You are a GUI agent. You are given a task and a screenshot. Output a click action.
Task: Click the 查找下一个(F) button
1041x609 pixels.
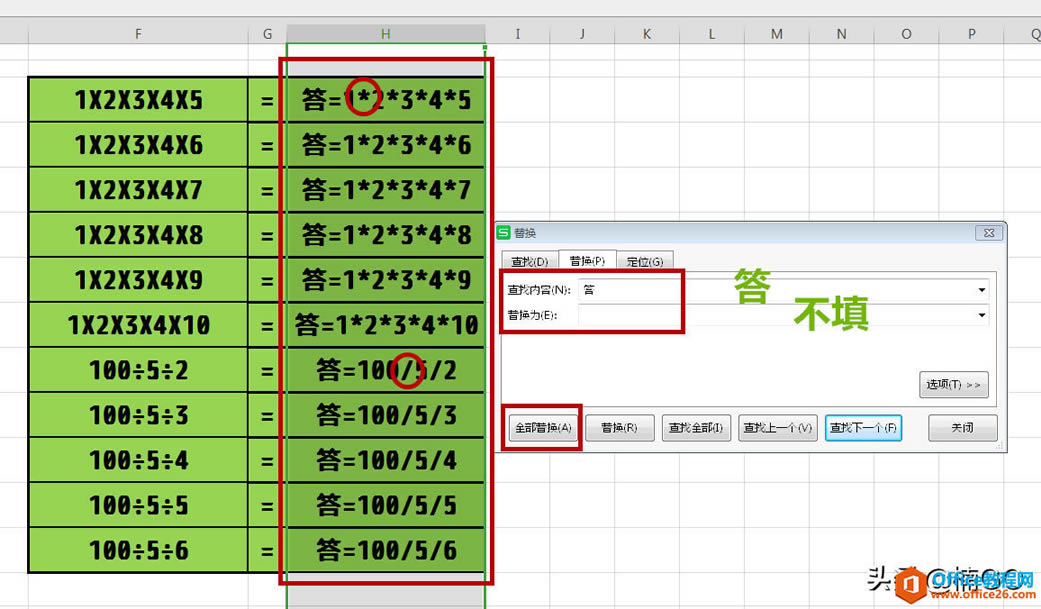863,428
